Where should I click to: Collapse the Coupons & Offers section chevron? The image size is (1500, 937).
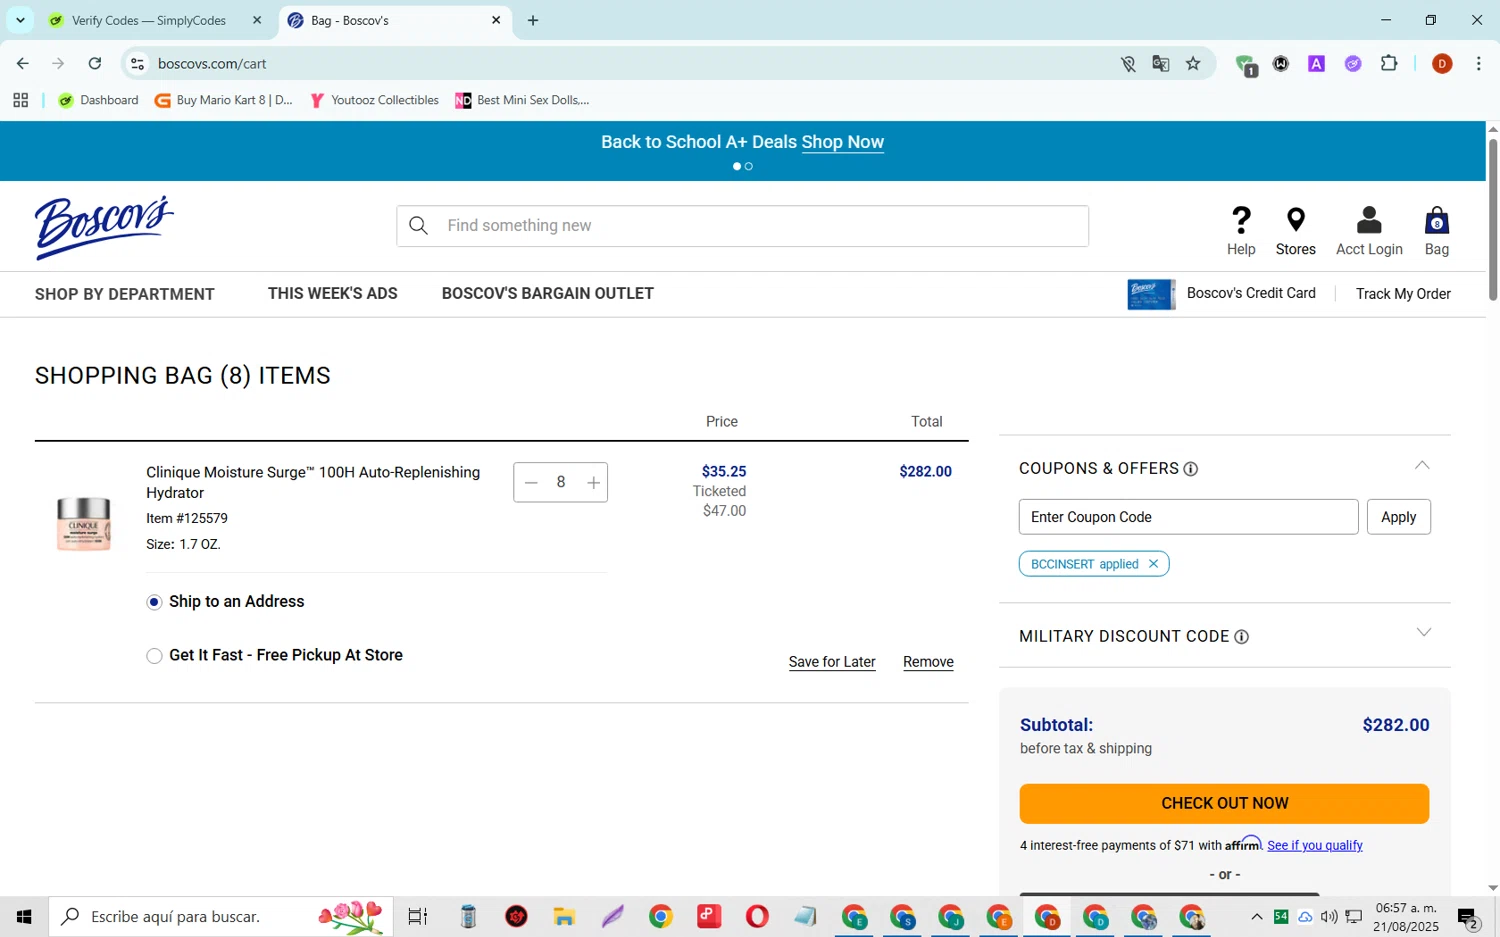click(1422, 466)
